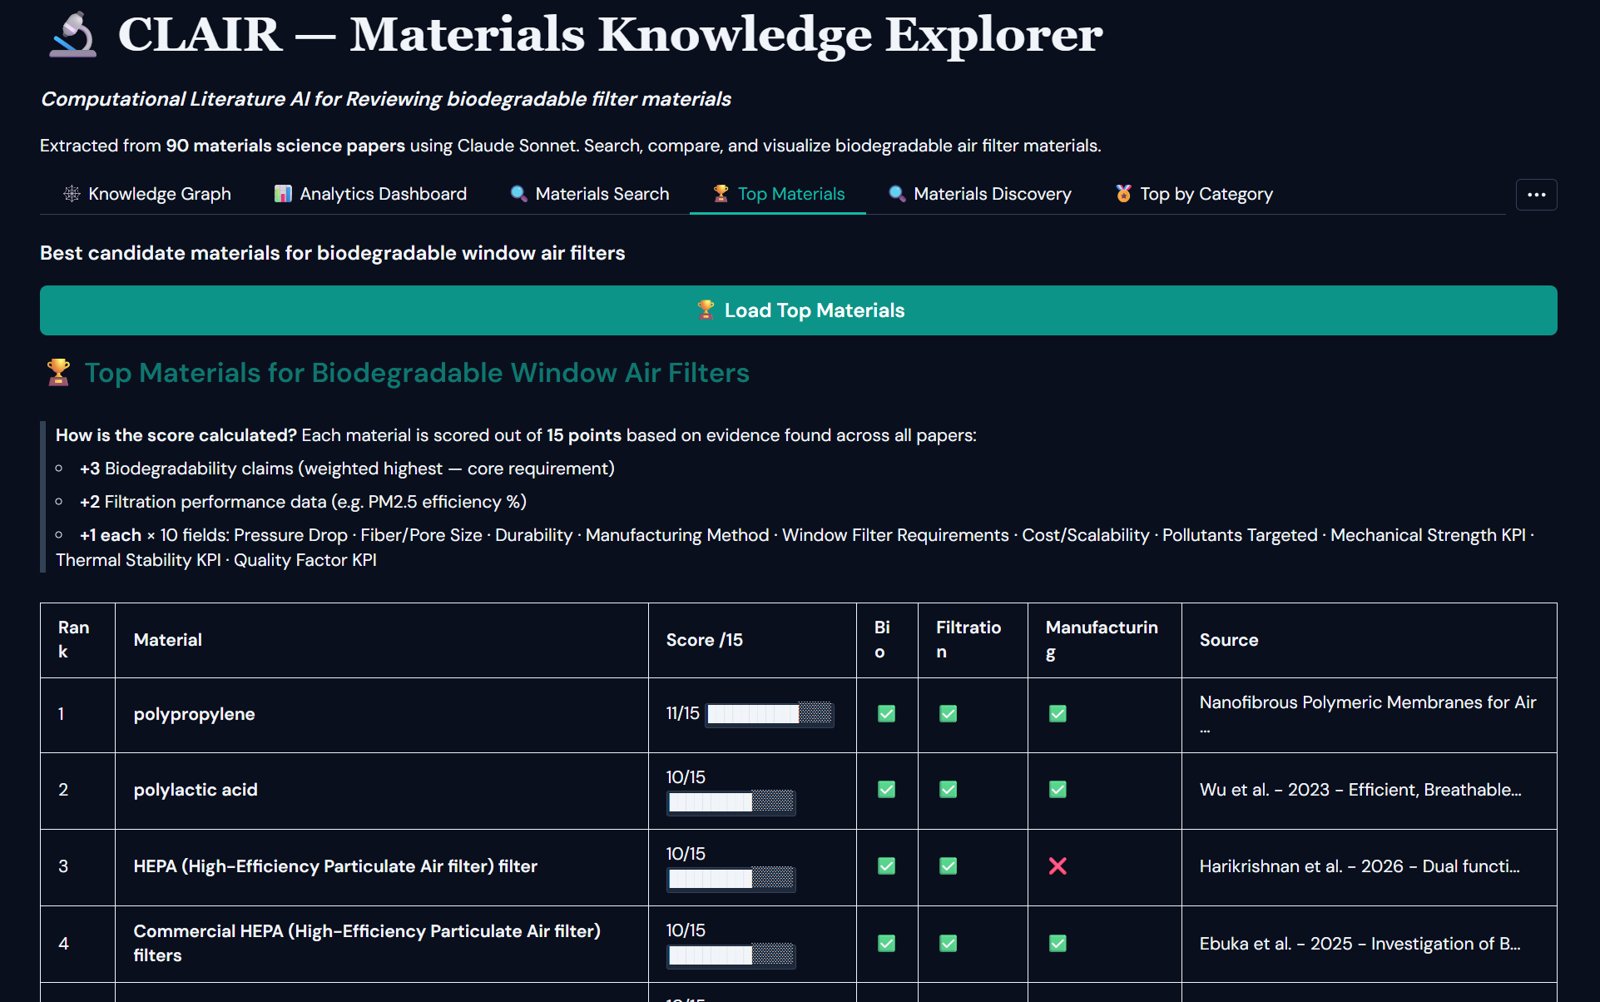Click the Ebuka et al. 2025 source cell
The image size is (1600, 1002).
[x=1369, y=944]
